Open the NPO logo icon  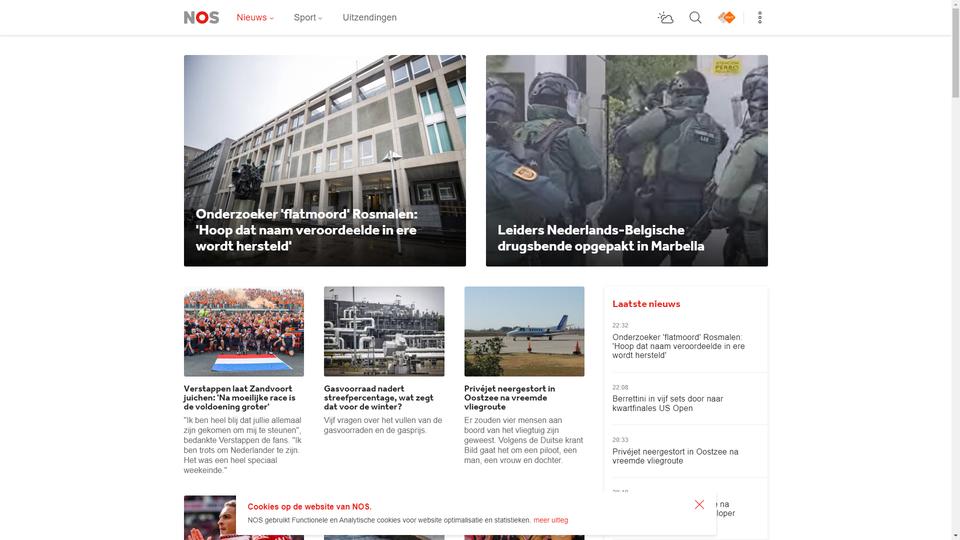click(x=727, y=18)
